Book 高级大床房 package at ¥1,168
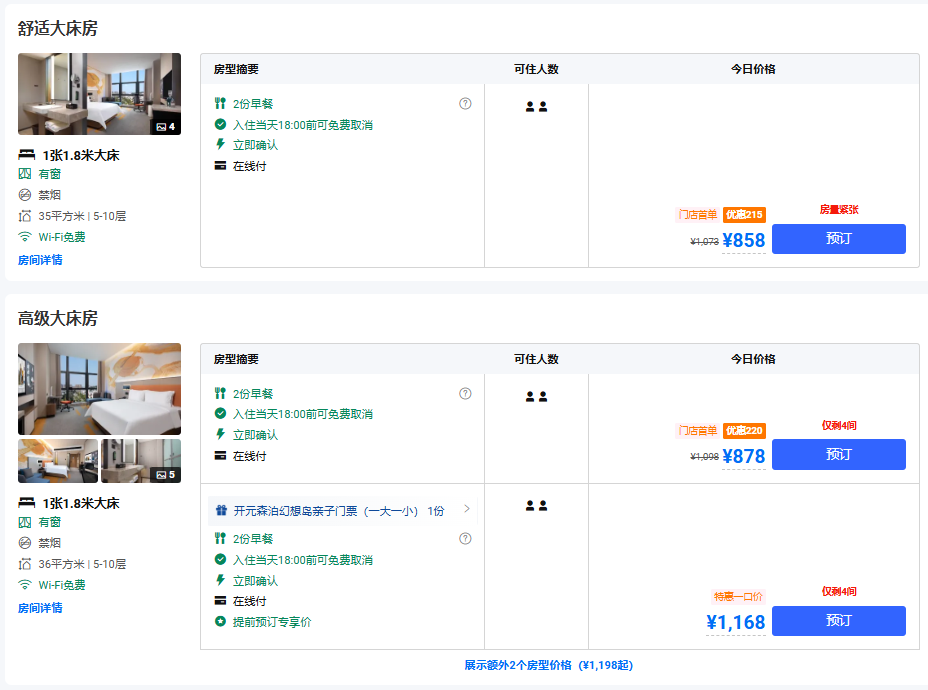The image size is (928, 690). point(838,621)
